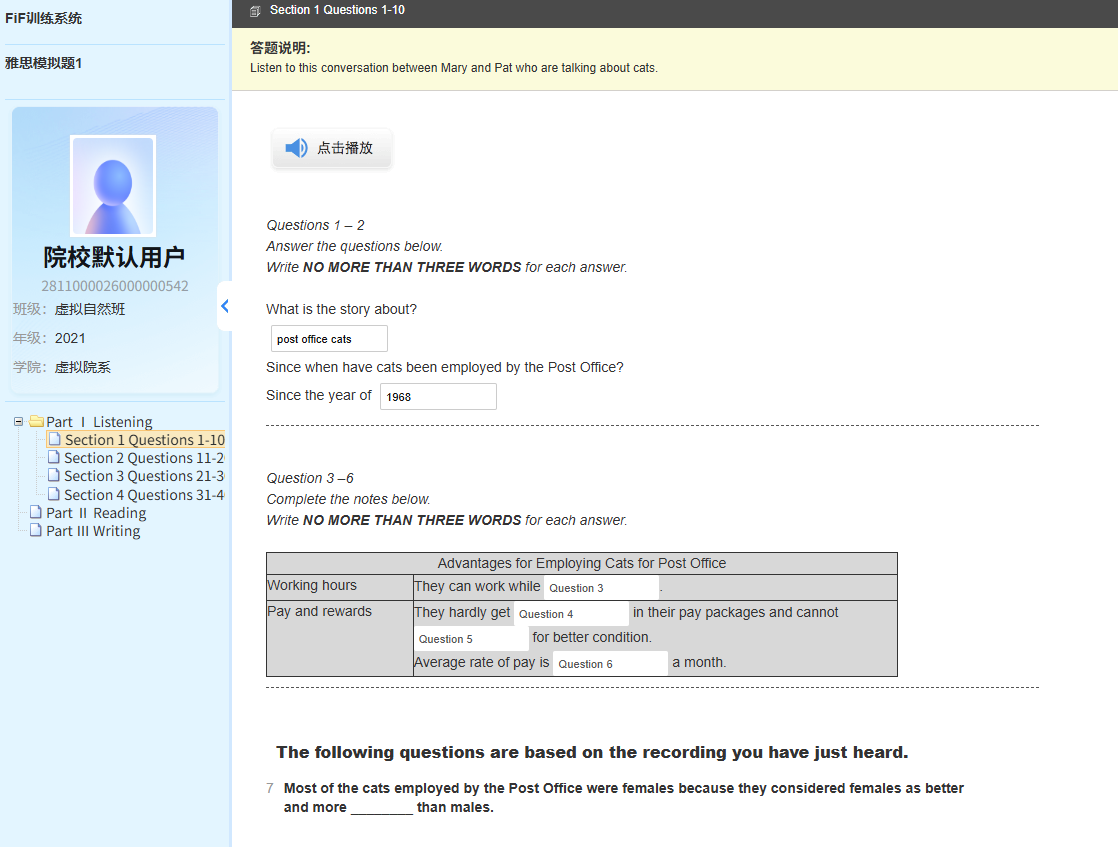This screenshot has width=1118, height=847.
Task: Click the speaker icon to play audio
Action: point(296,148)
